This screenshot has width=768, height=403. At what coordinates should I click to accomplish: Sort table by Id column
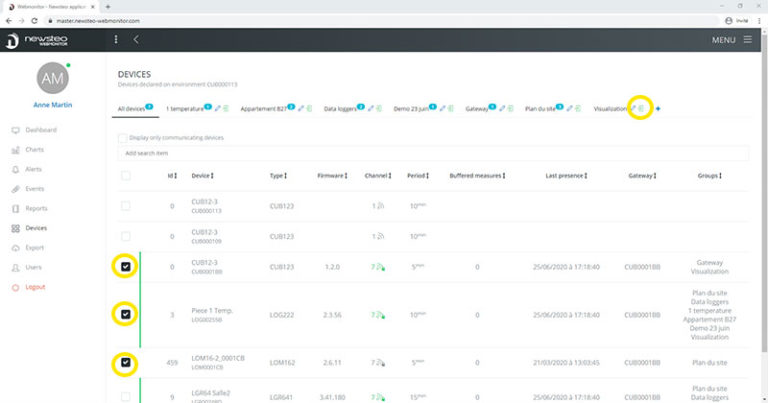[172, 175]
